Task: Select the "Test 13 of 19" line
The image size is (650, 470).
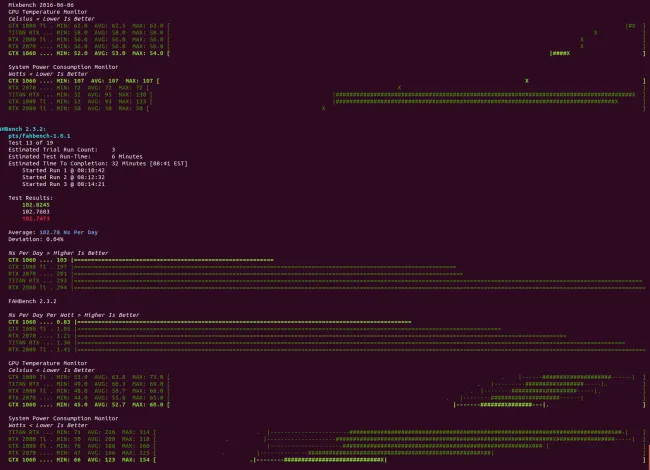Action: pyautogui.click(x=31, y=143)
